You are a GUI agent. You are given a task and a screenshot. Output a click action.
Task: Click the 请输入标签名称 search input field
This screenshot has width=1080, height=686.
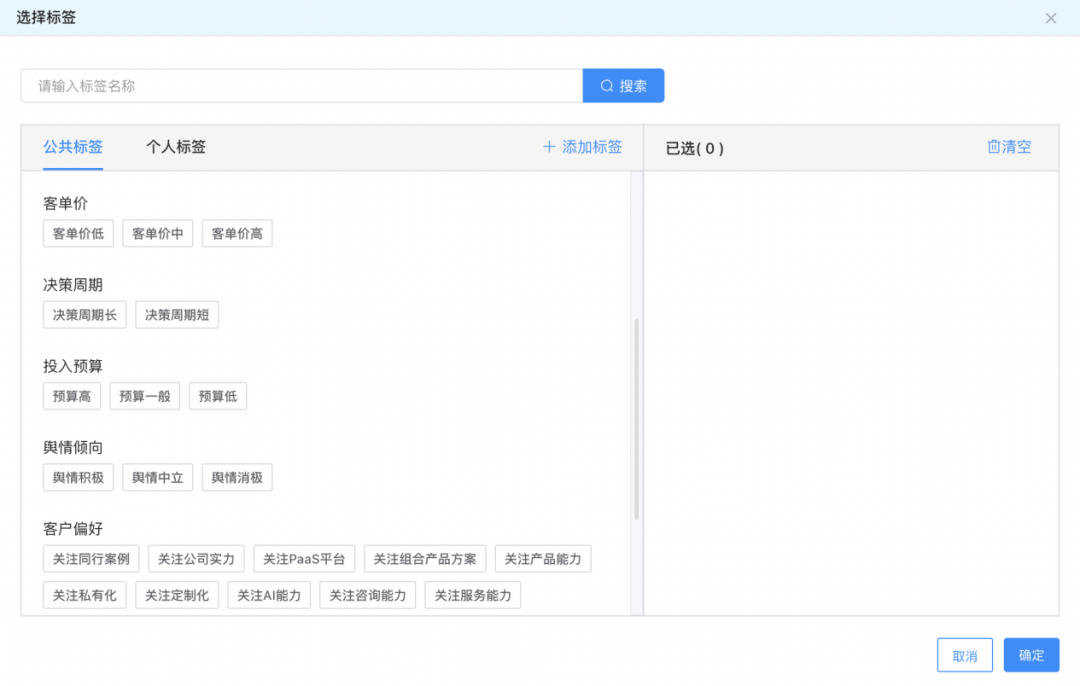coord(300,85)
